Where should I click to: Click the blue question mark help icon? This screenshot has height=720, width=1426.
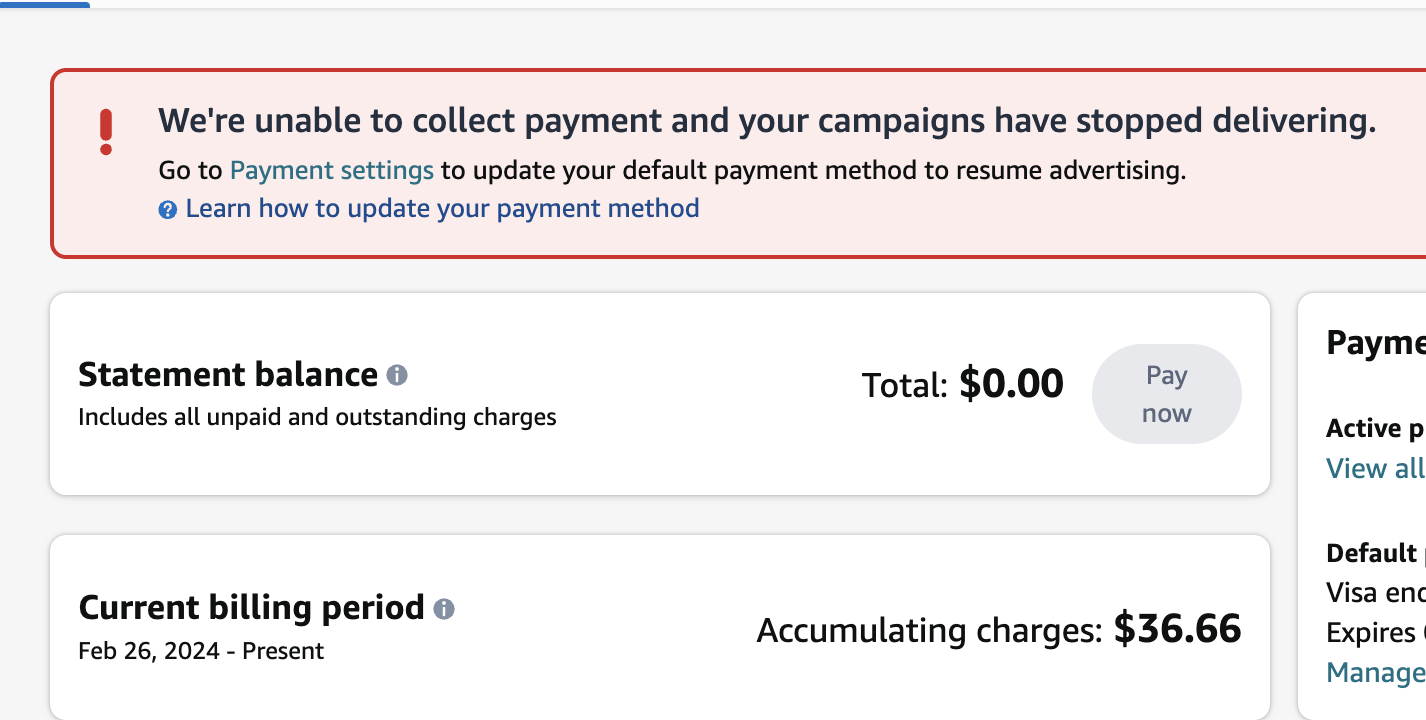[x=168, y=210]
